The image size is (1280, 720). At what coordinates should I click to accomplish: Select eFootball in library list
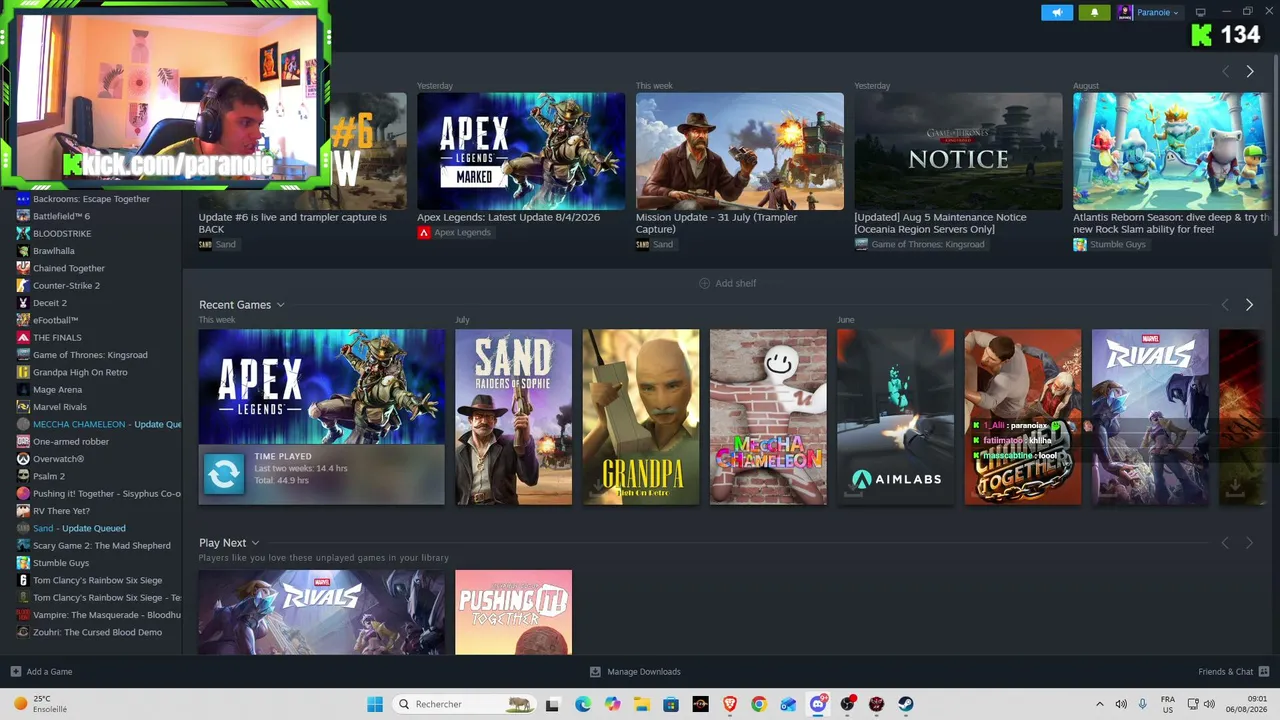pos(55,320)
